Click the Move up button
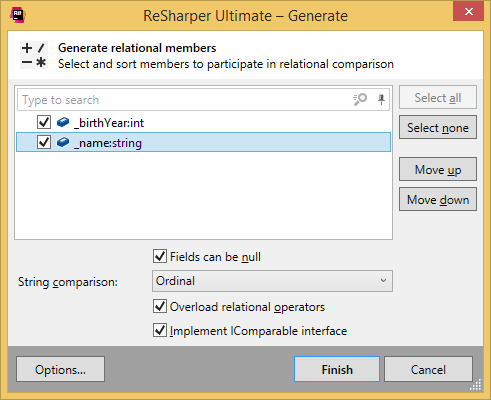The height and width of the screenshot is (400, 491). [438, 169]
